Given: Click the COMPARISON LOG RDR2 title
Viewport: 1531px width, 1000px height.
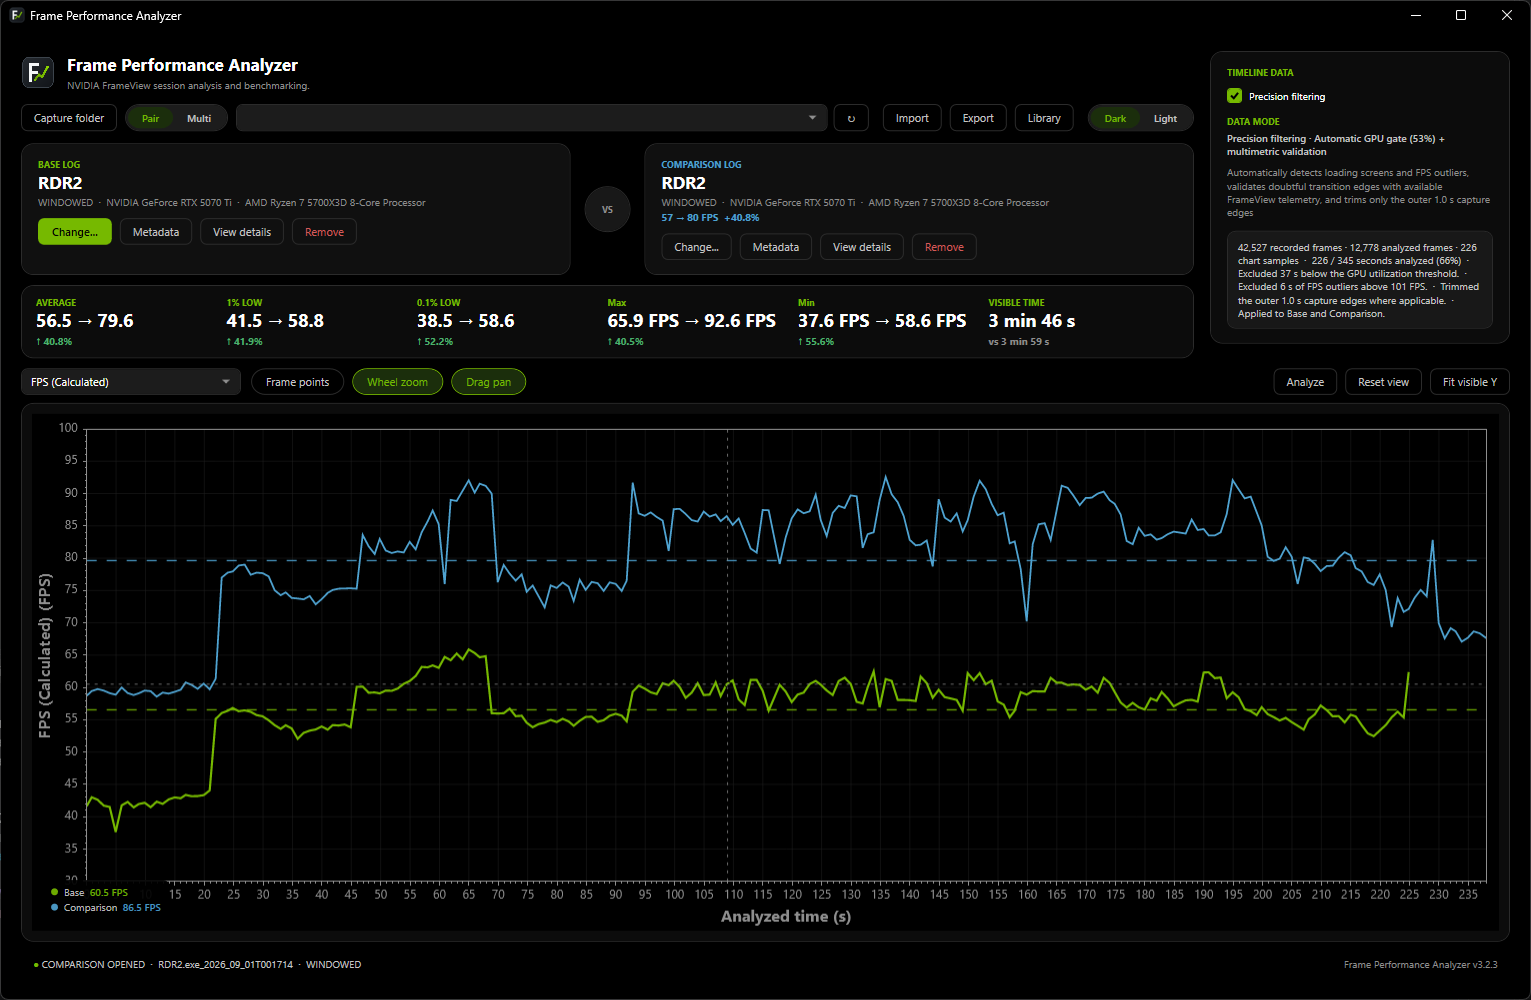Looking at the screenshot, I should pos(683,183).
